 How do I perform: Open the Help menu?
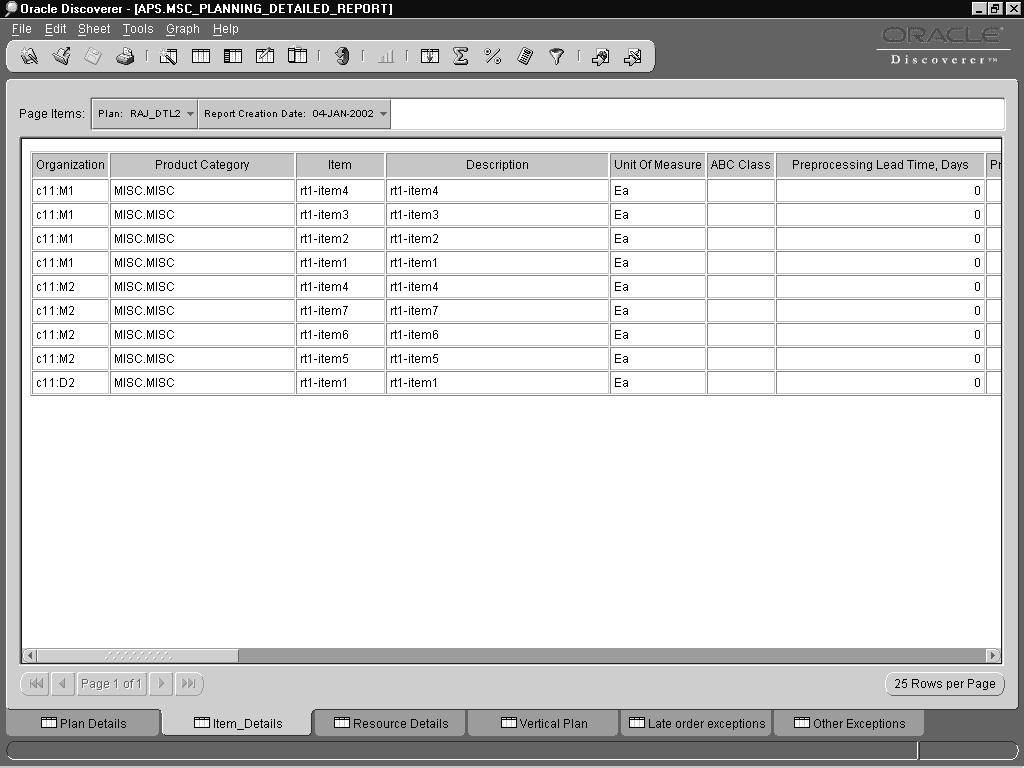(x=225, y=29)
